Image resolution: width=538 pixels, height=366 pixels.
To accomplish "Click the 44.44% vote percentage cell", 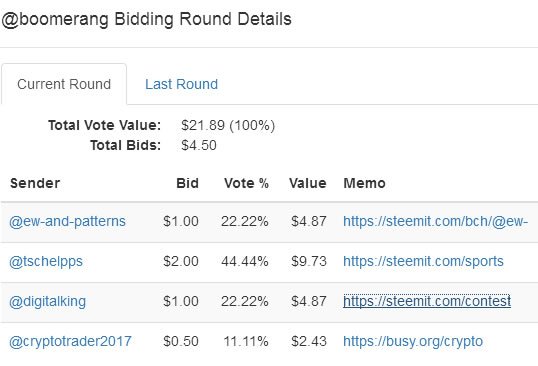I will point(245,261).
